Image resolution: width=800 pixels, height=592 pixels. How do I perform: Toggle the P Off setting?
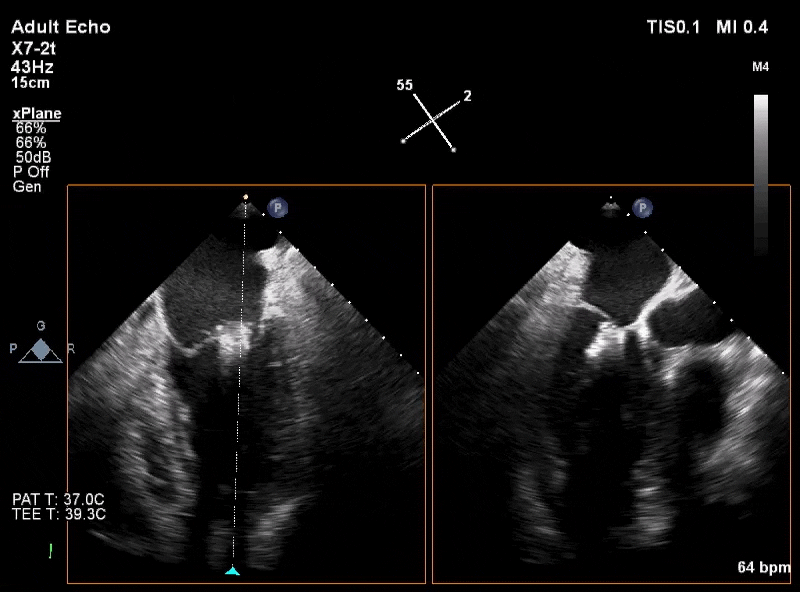point(31,172)
